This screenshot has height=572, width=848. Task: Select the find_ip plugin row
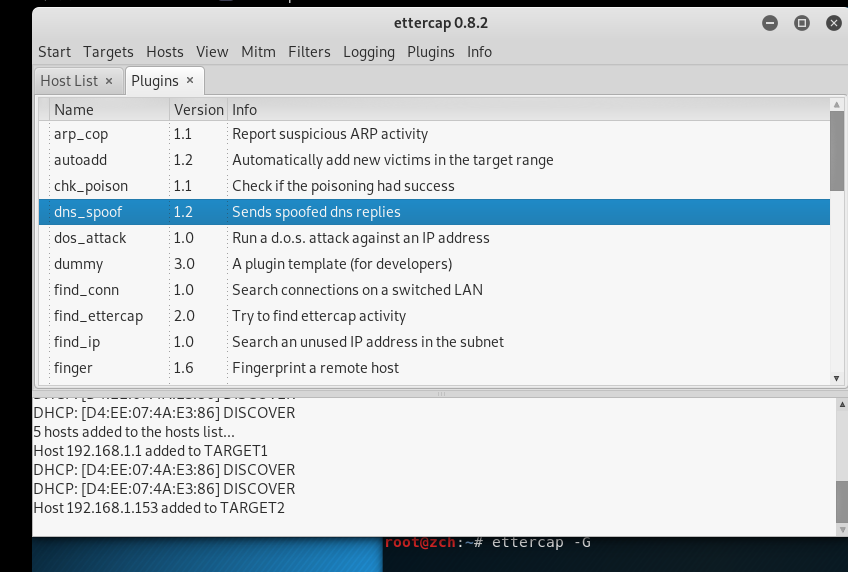click(434, 342)
